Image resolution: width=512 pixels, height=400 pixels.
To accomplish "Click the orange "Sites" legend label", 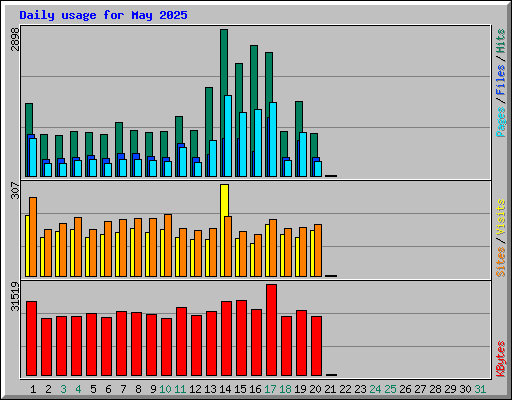I will (500, 262).
